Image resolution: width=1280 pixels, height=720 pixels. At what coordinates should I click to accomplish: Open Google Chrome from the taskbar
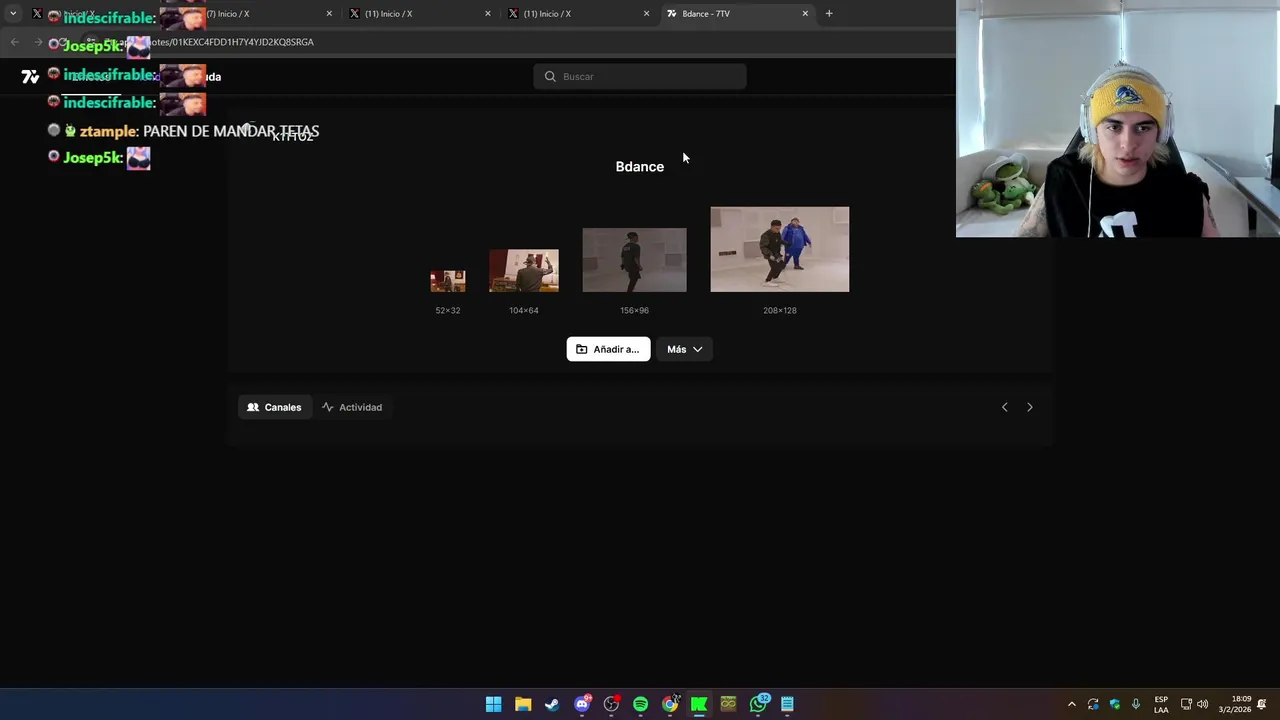pos(670,704)
